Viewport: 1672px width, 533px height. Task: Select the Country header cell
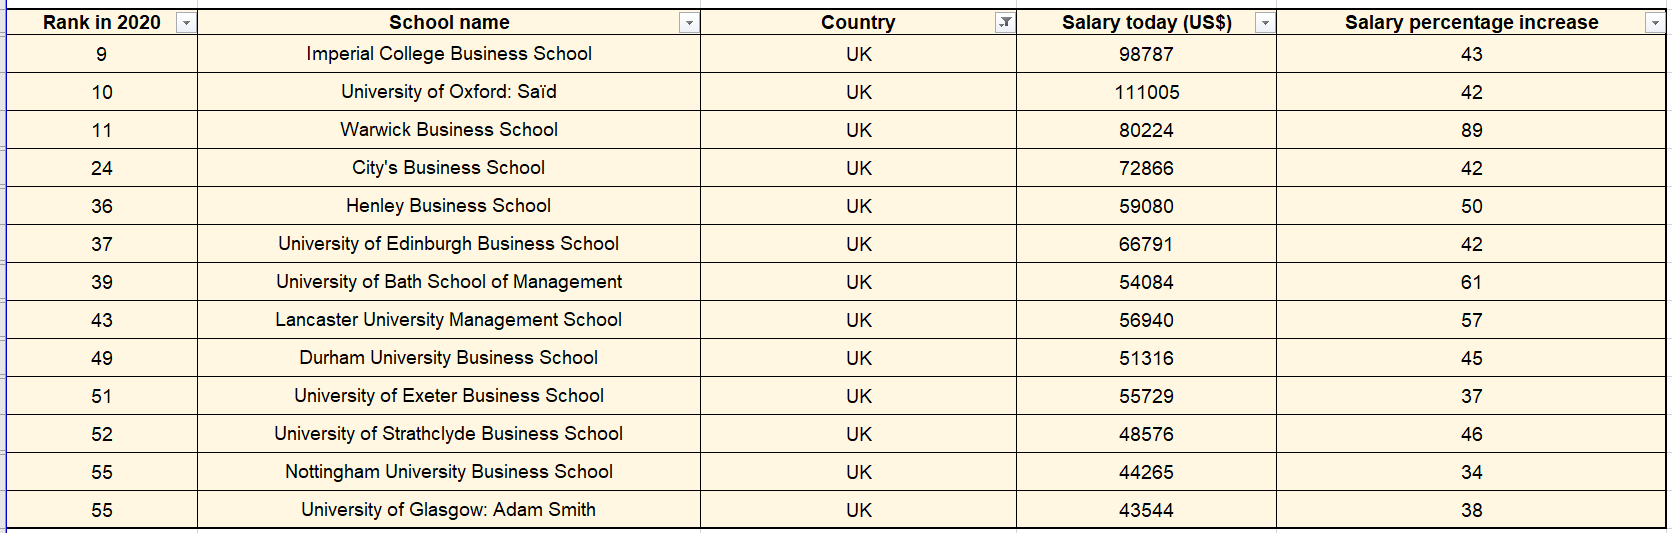(x=857, y=22)
